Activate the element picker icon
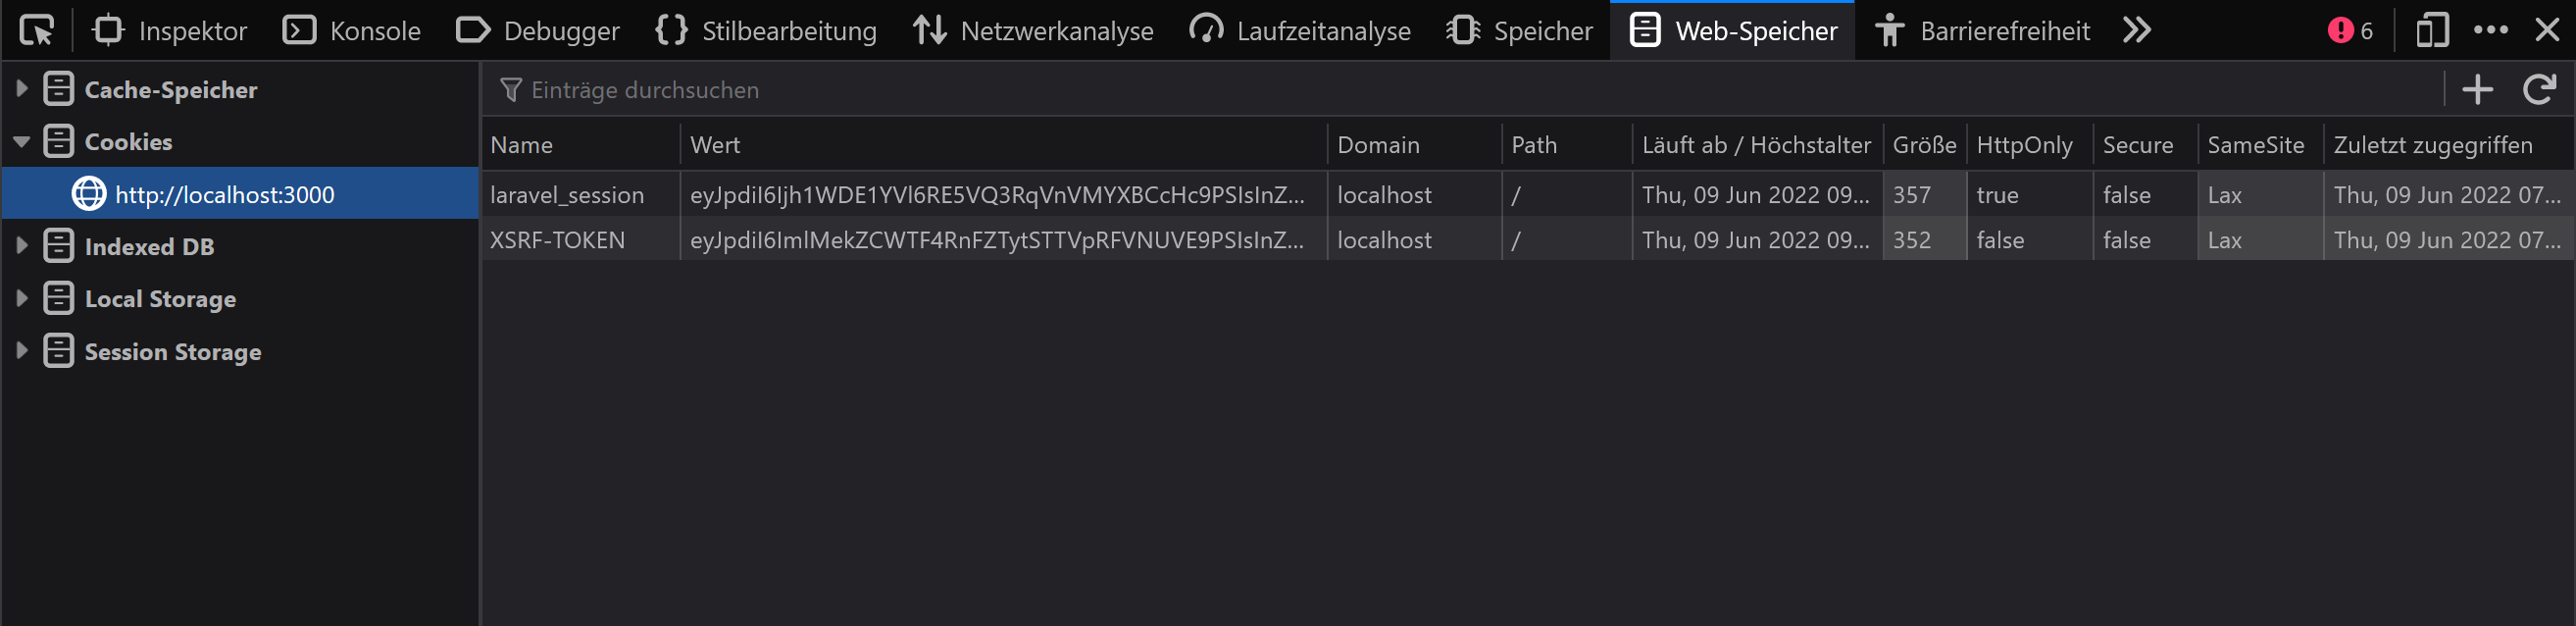Image resolution: width=2576 pixels, height=626 pixels. coord(37,31)
